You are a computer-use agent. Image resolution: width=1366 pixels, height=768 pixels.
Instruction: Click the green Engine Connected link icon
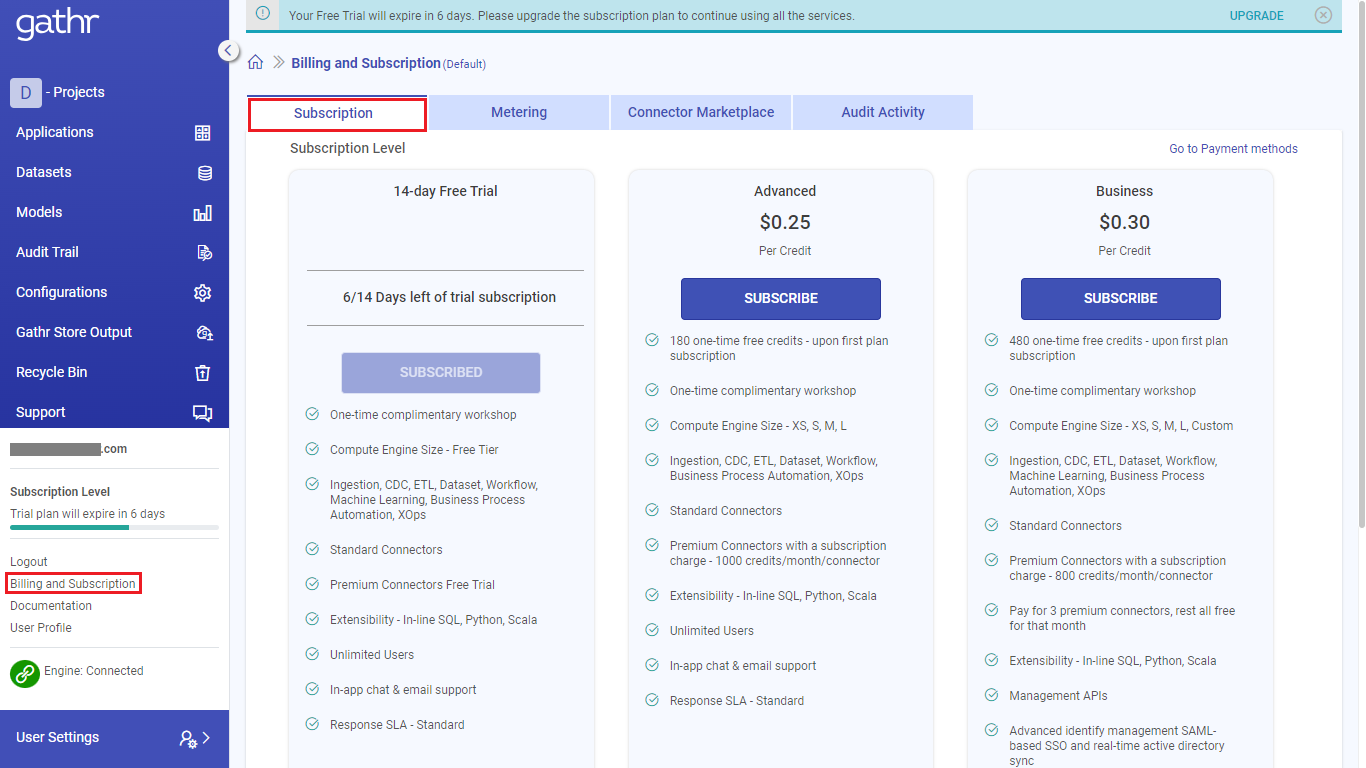25,673
